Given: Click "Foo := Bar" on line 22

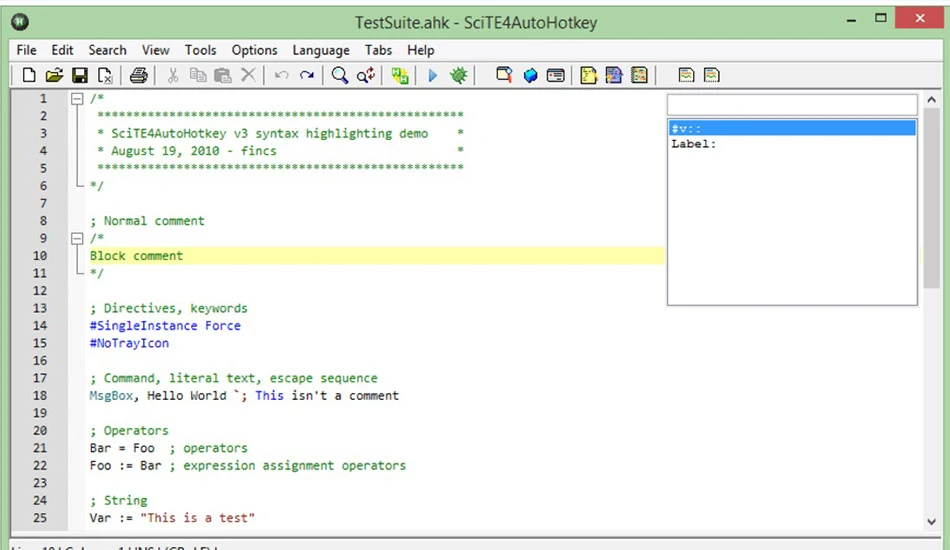Looking at the screenshot, I should click(125, 466).
